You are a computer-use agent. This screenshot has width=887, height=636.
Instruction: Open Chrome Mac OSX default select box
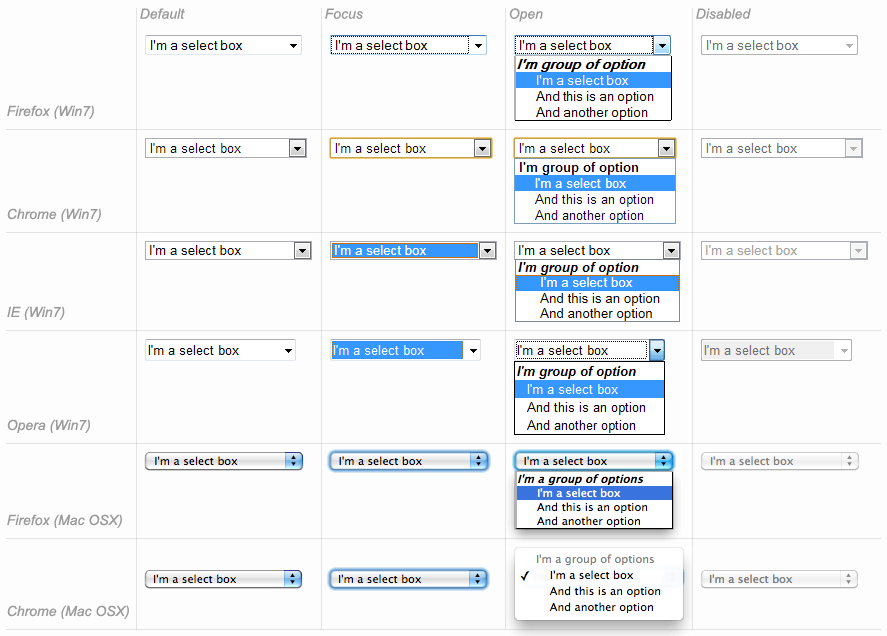223,579
